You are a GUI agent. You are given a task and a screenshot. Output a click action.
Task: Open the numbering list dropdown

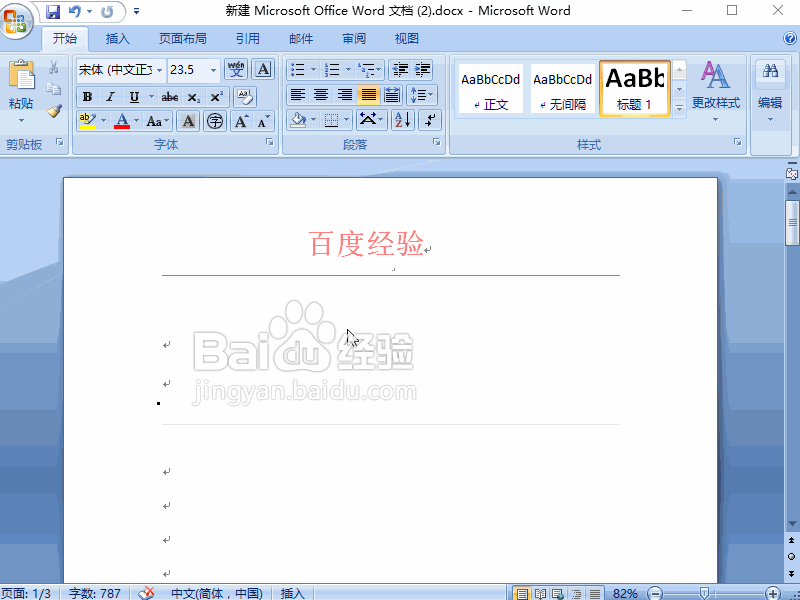[348, 69]
